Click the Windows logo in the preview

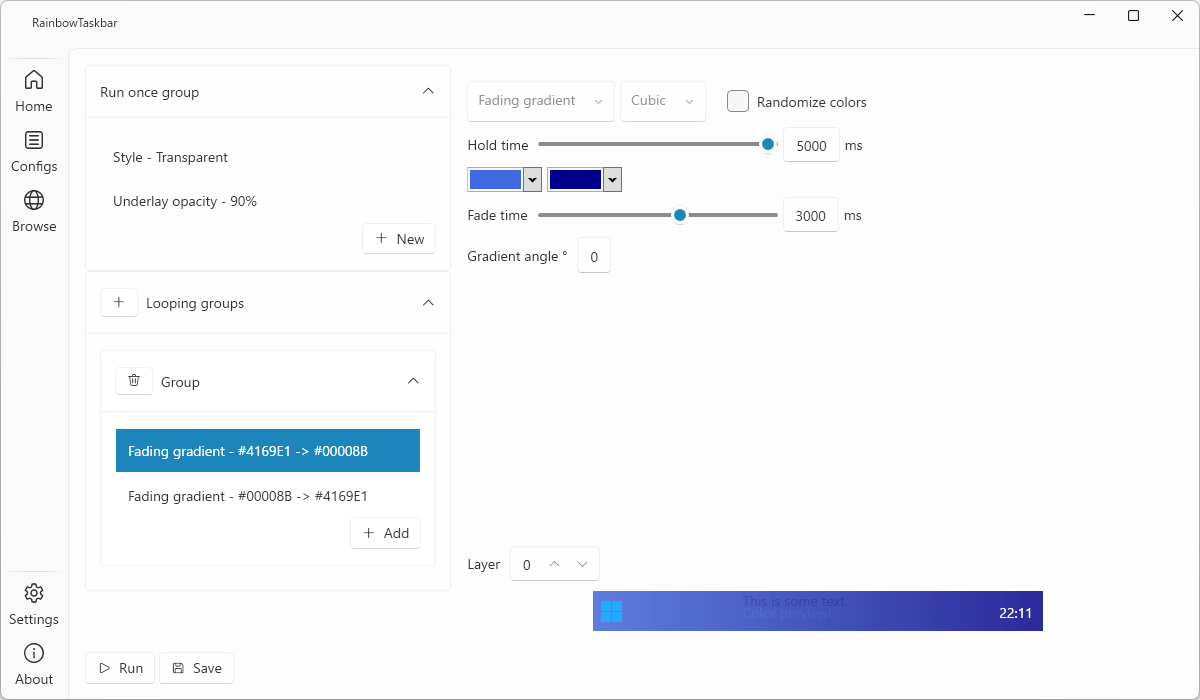pyautogui.click(x=612, y=611)
